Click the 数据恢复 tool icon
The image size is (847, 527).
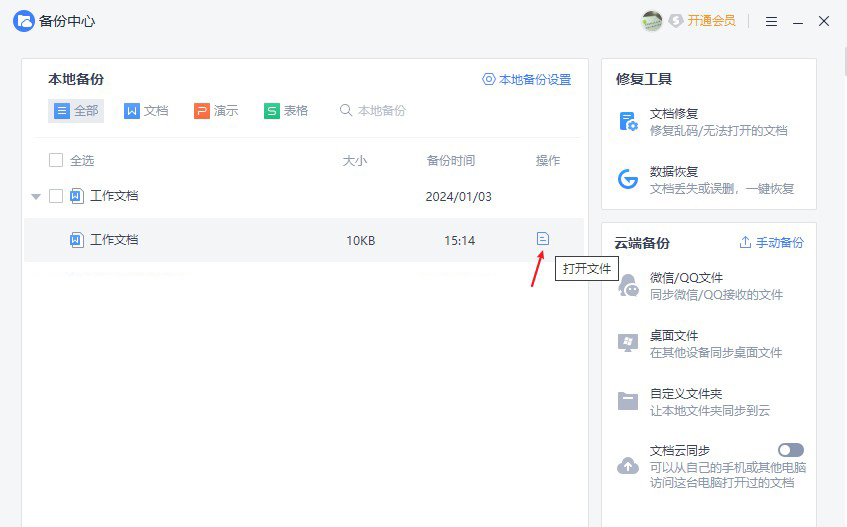point(628,179)
